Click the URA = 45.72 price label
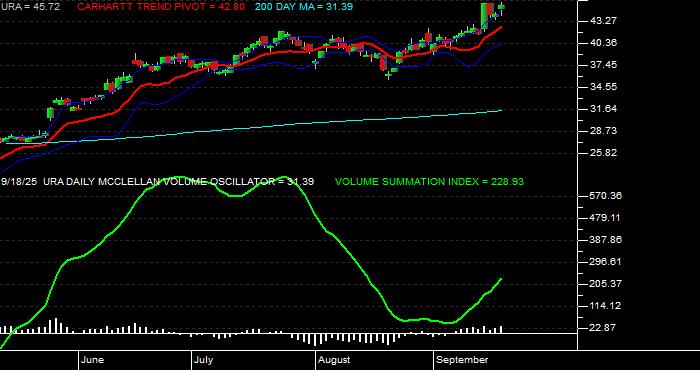This screenshot has height=370, width=700. [x=30, y=7]
